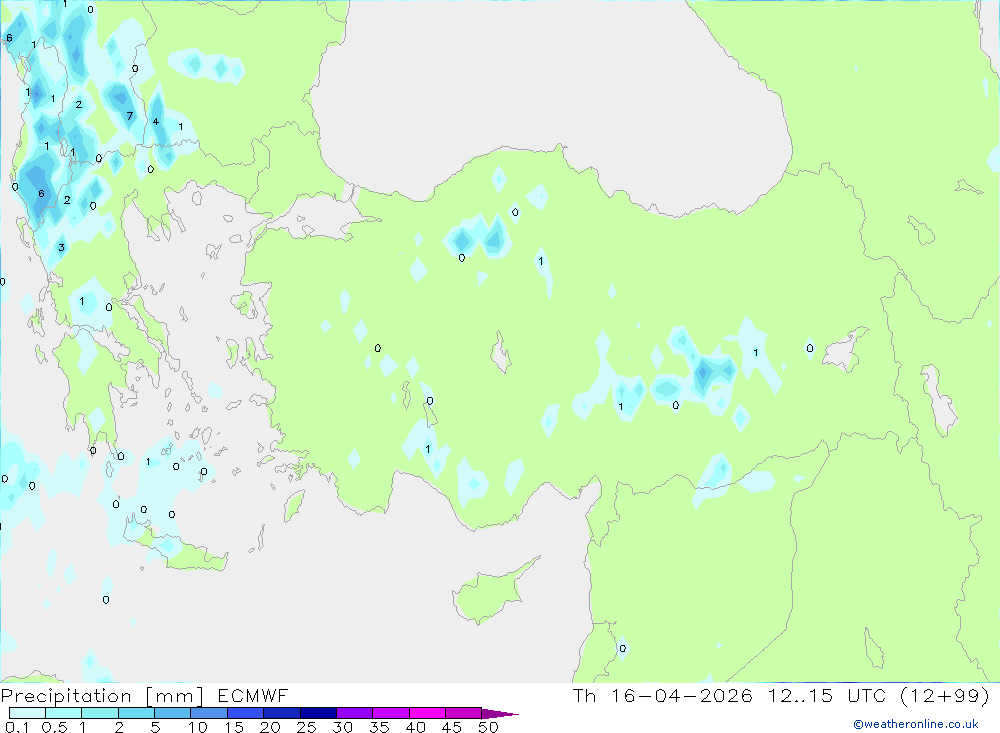
Task: Select the 45–50 mm legend color swatch
Action: pos(464,713)
